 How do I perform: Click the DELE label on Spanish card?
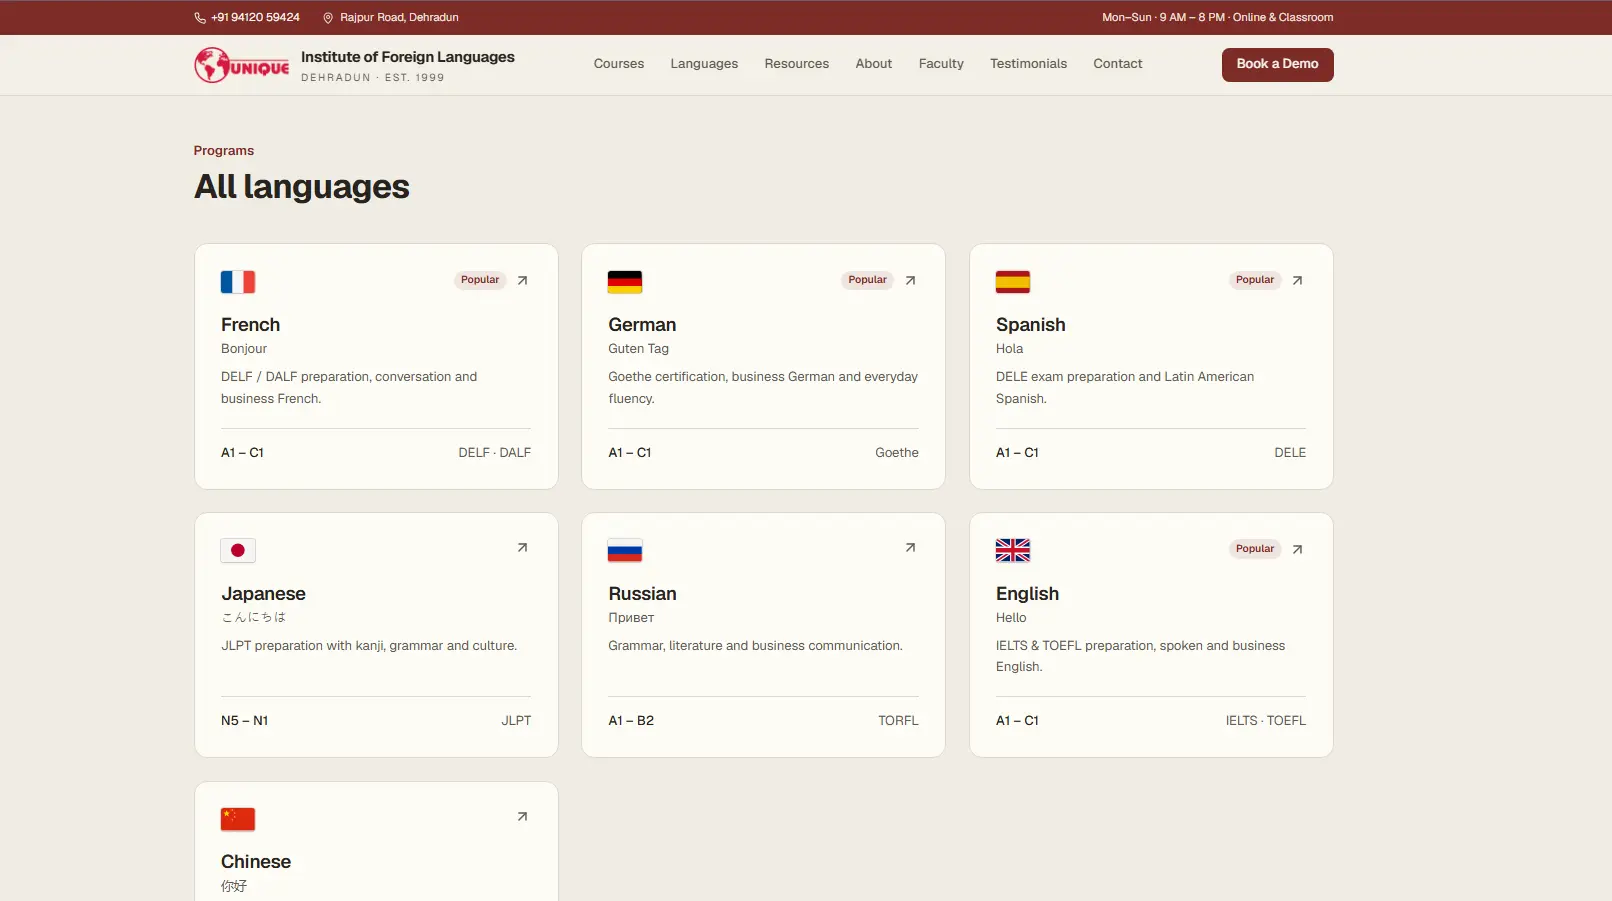click(x=1290, y=453)
